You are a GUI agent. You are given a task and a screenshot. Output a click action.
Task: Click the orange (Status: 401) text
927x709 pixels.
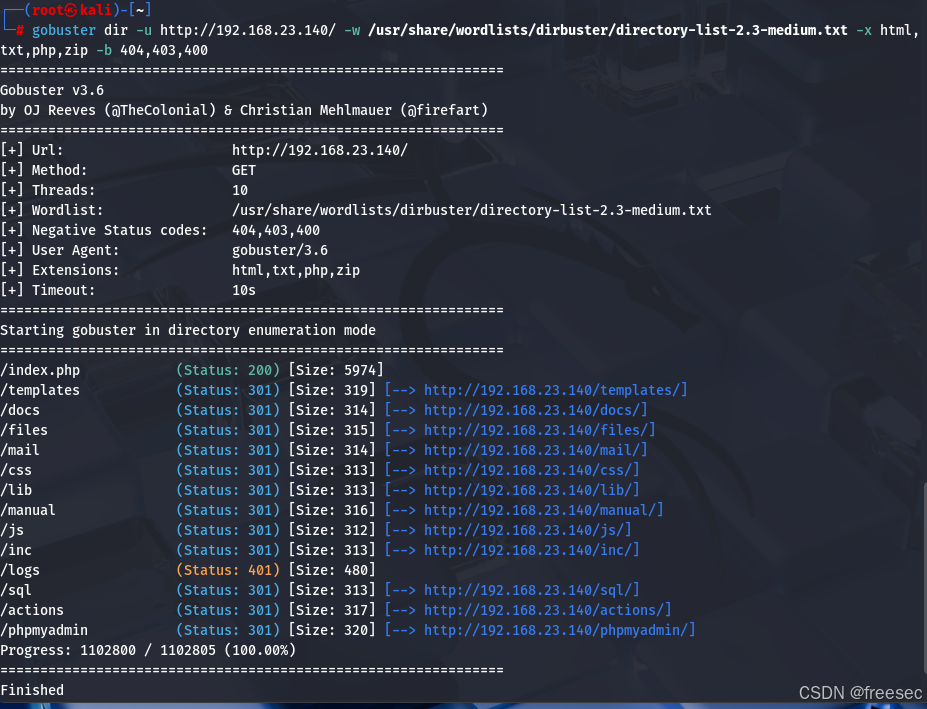pyautogui.click(x=228, y=571)
